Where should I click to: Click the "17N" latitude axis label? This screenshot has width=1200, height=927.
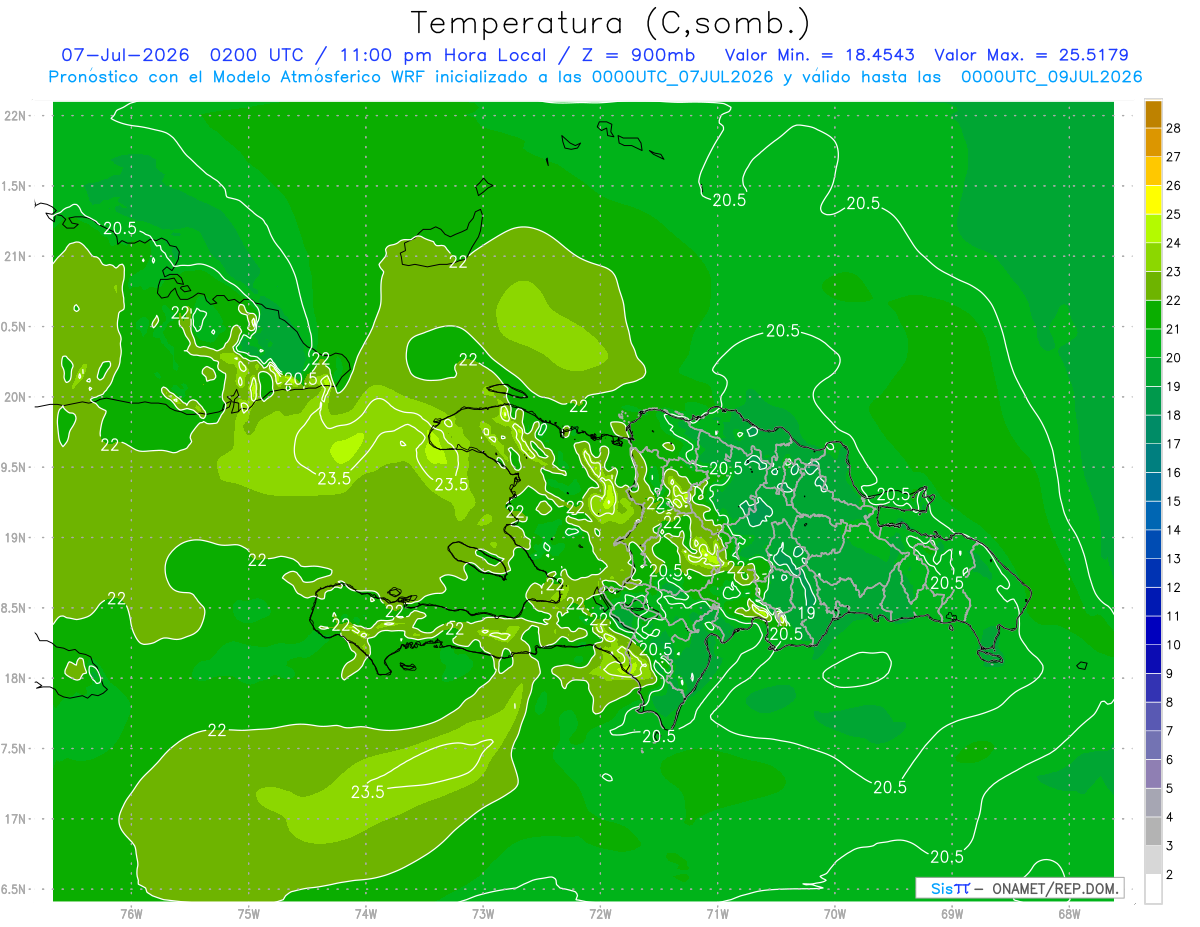[16, 820]
